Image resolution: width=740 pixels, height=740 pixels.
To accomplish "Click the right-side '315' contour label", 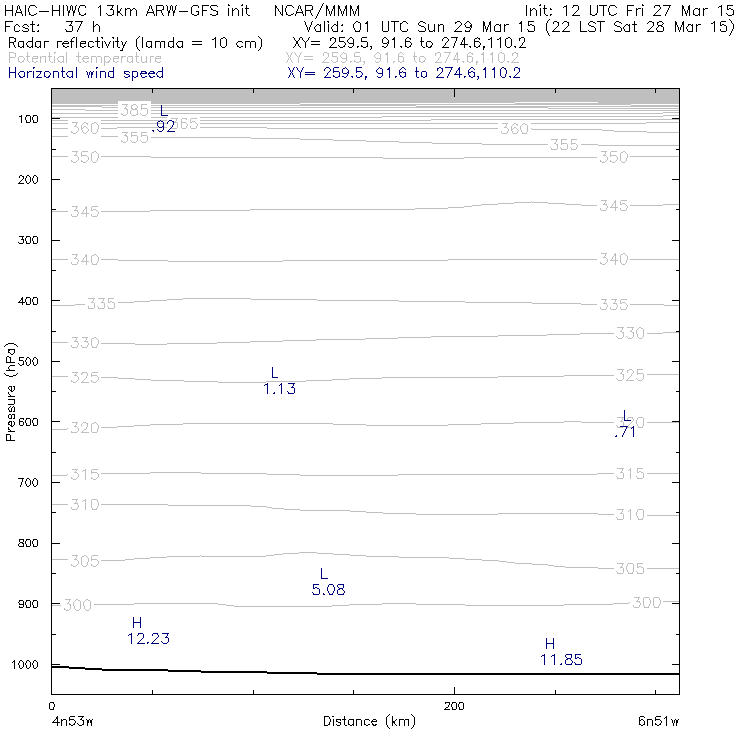I will [x=630, y=473].
